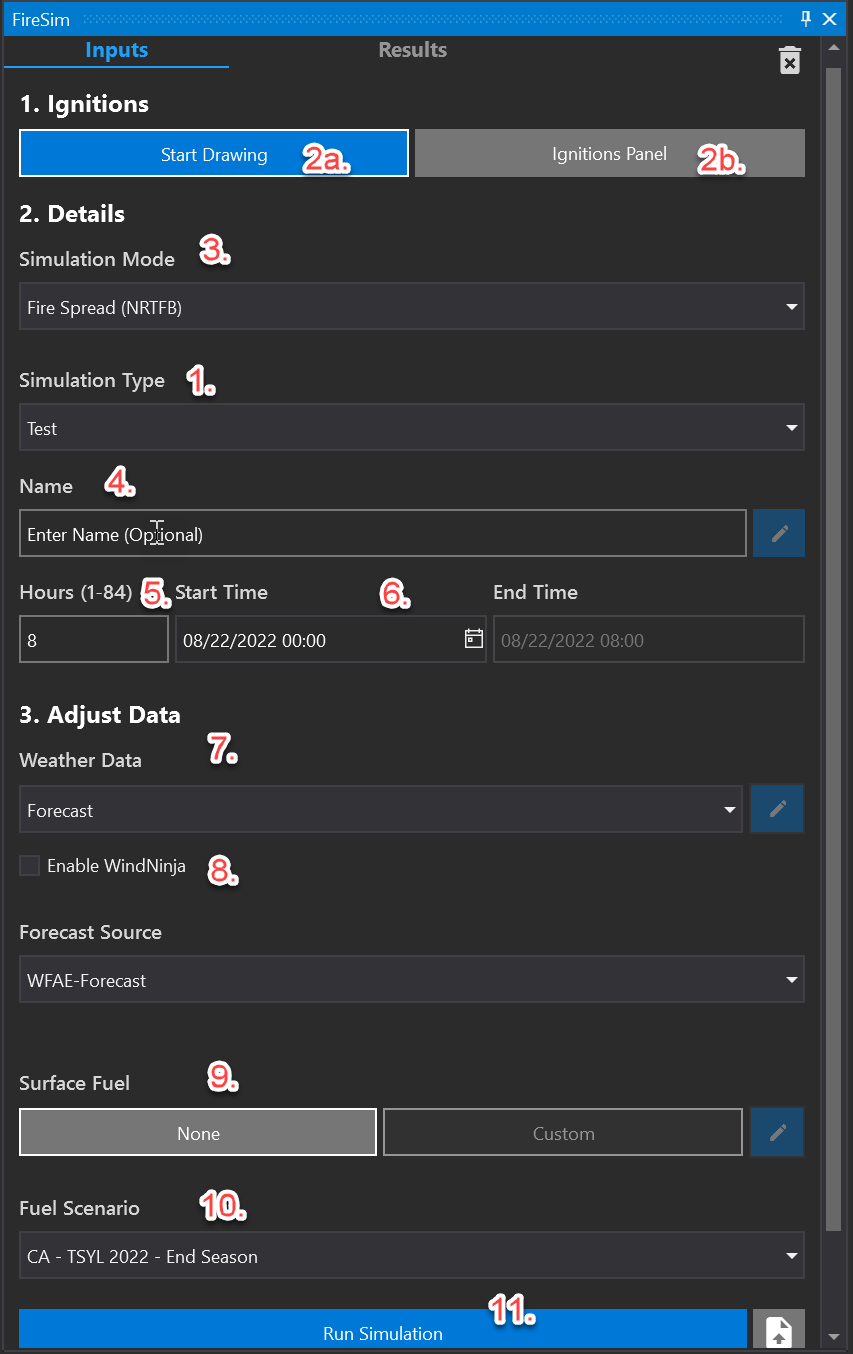
Task: Click the file upload icon beside Run Simulation
Action: tap(778, 1332)
